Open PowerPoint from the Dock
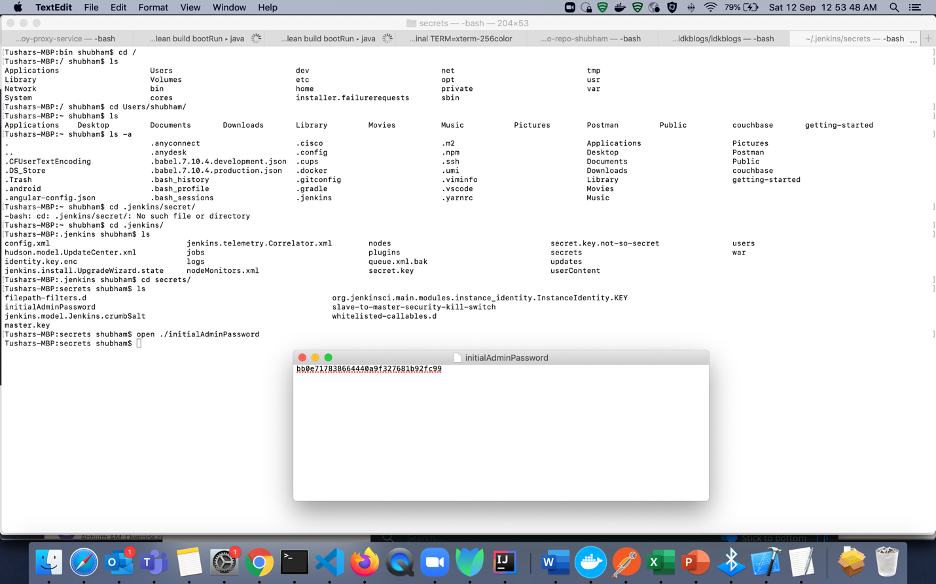Image resolution: width=936 pixels, height=584 pixels. click(x=695, y=562)
